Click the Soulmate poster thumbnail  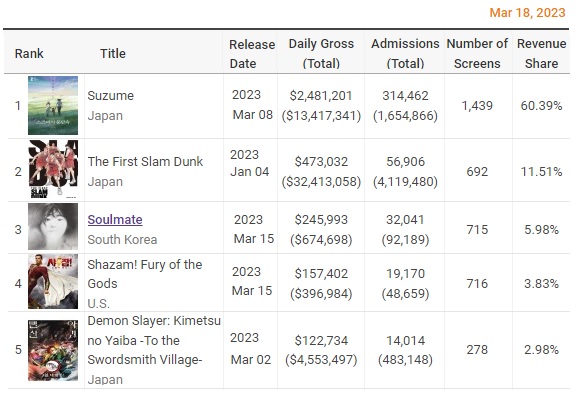[x=53, y=227]
